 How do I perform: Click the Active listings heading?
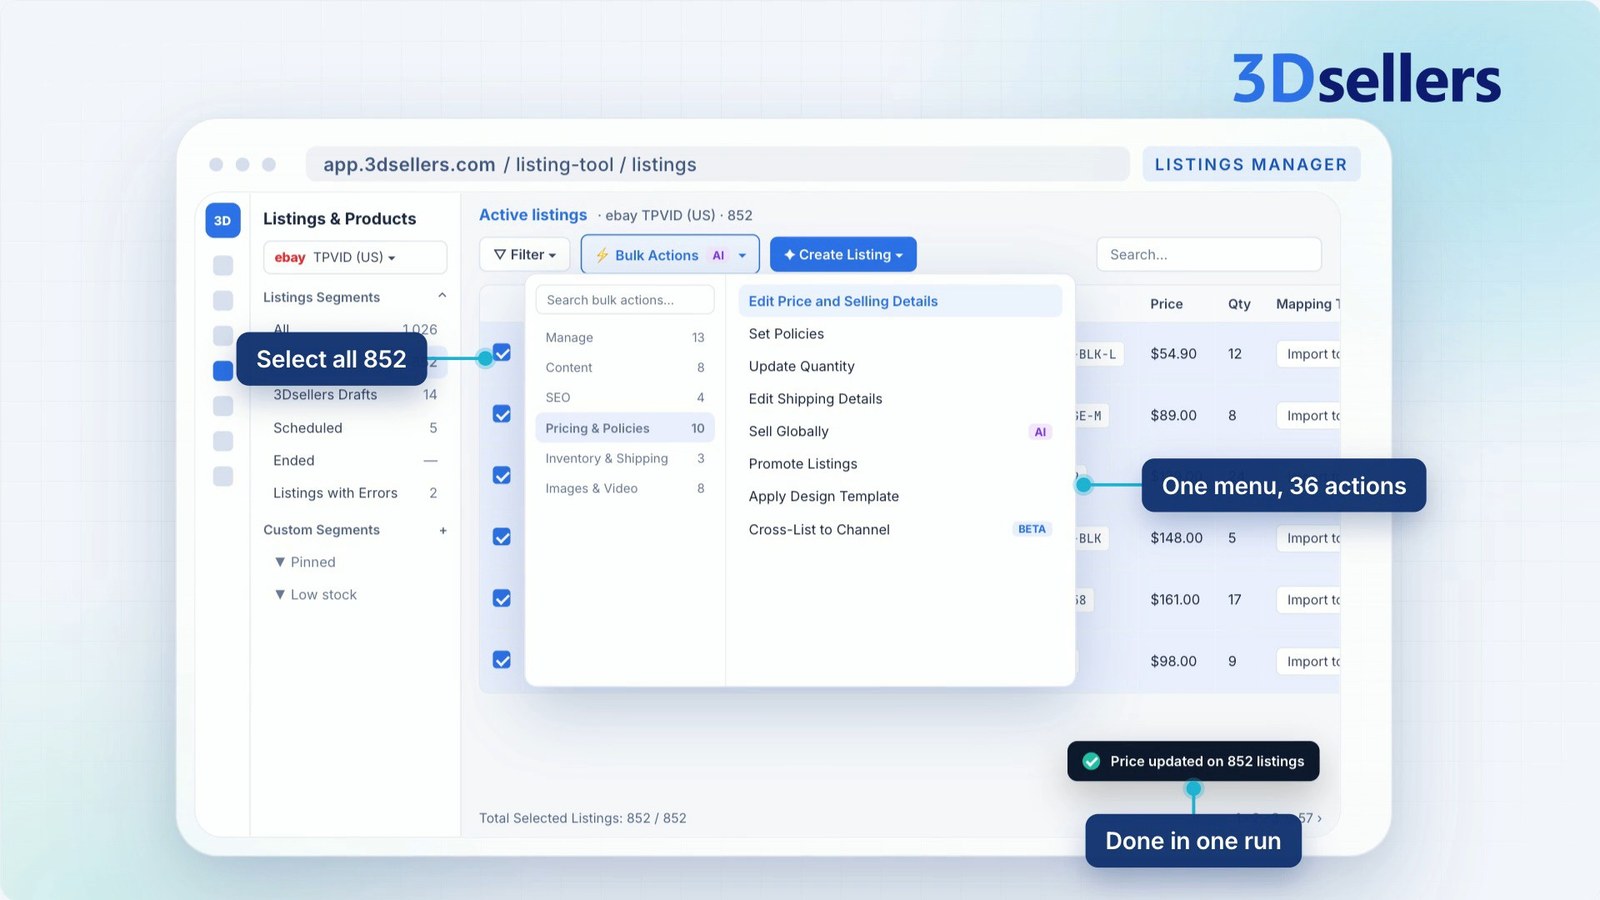pos(533,215)
